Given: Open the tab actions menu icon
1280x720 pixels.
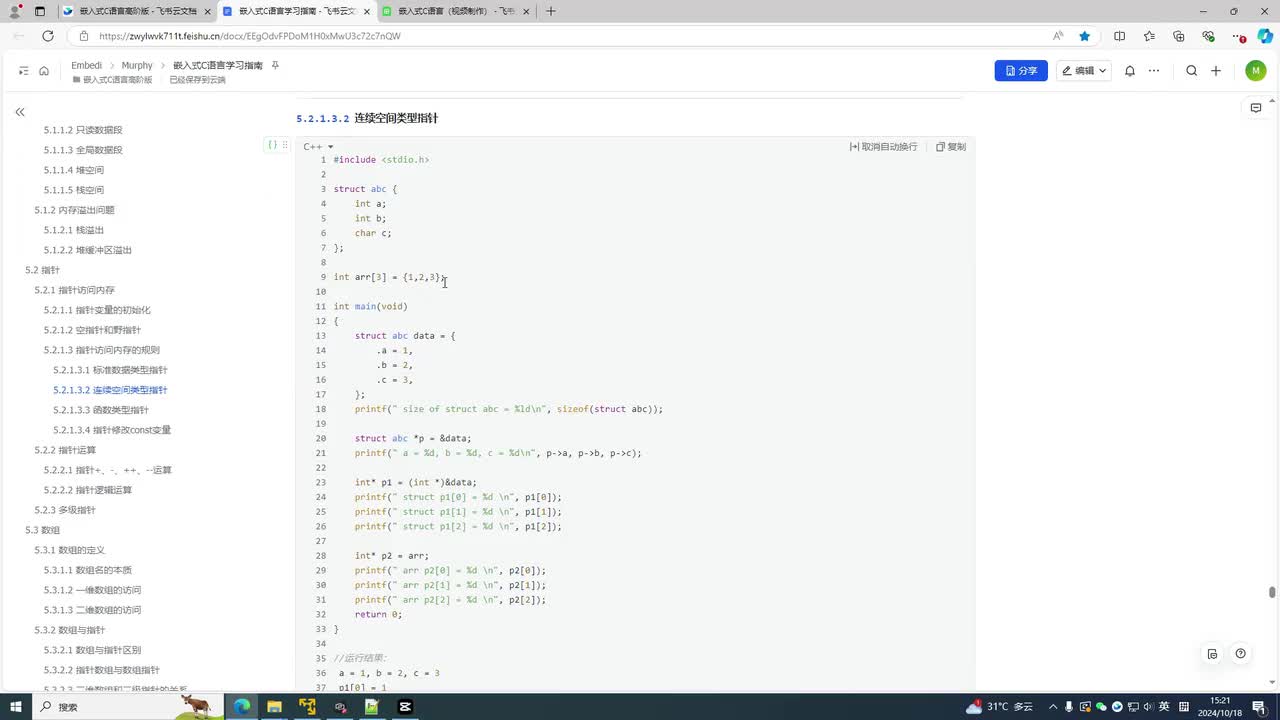Looking at the screenshot, I should pyautogui.click(x=40, y=11).
